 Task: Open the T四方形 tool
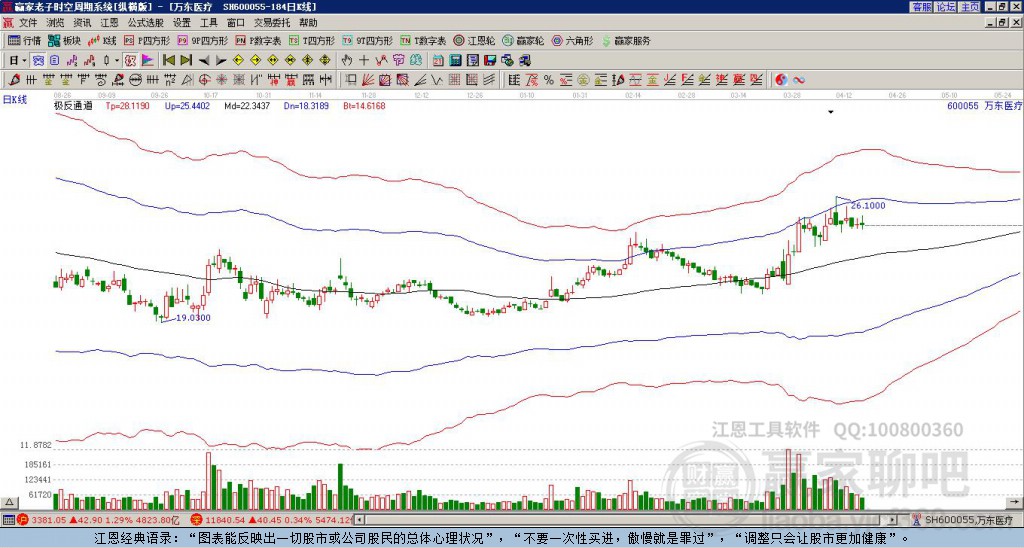pos(312,40)
